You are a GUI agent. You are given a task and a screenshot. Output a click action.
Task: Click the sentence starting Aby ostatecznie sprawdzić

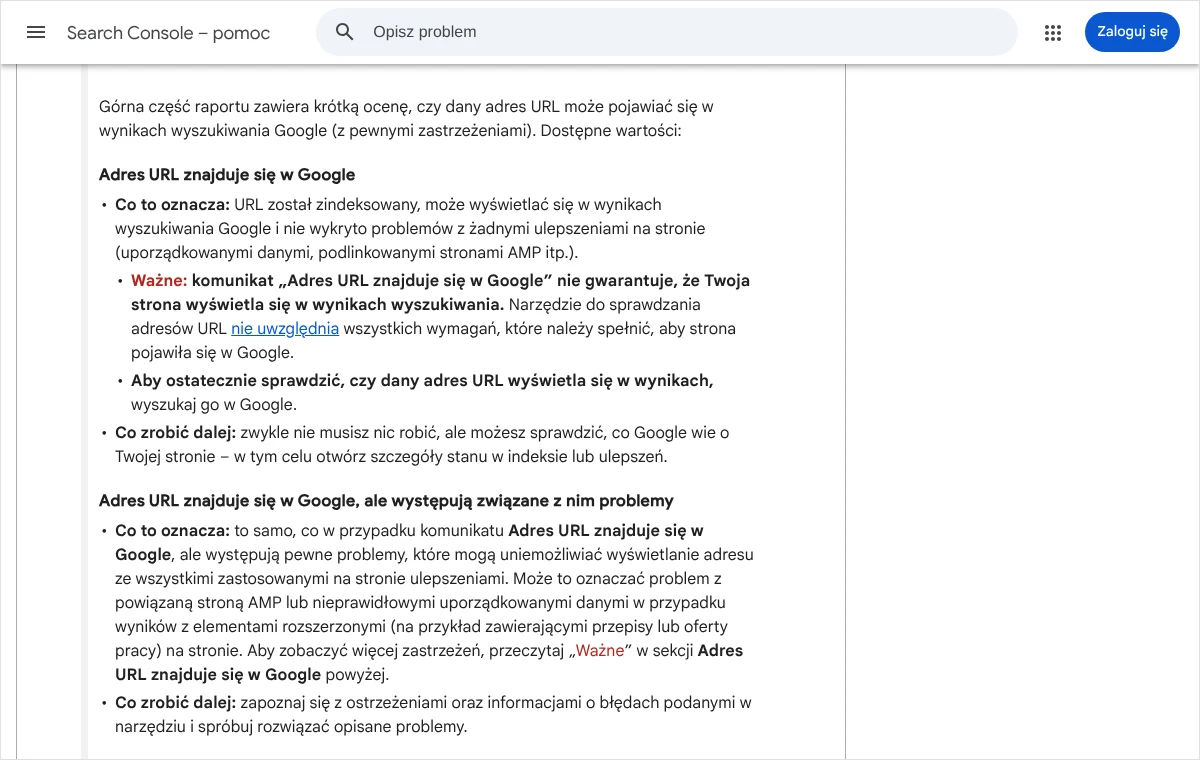click(422, 381)
